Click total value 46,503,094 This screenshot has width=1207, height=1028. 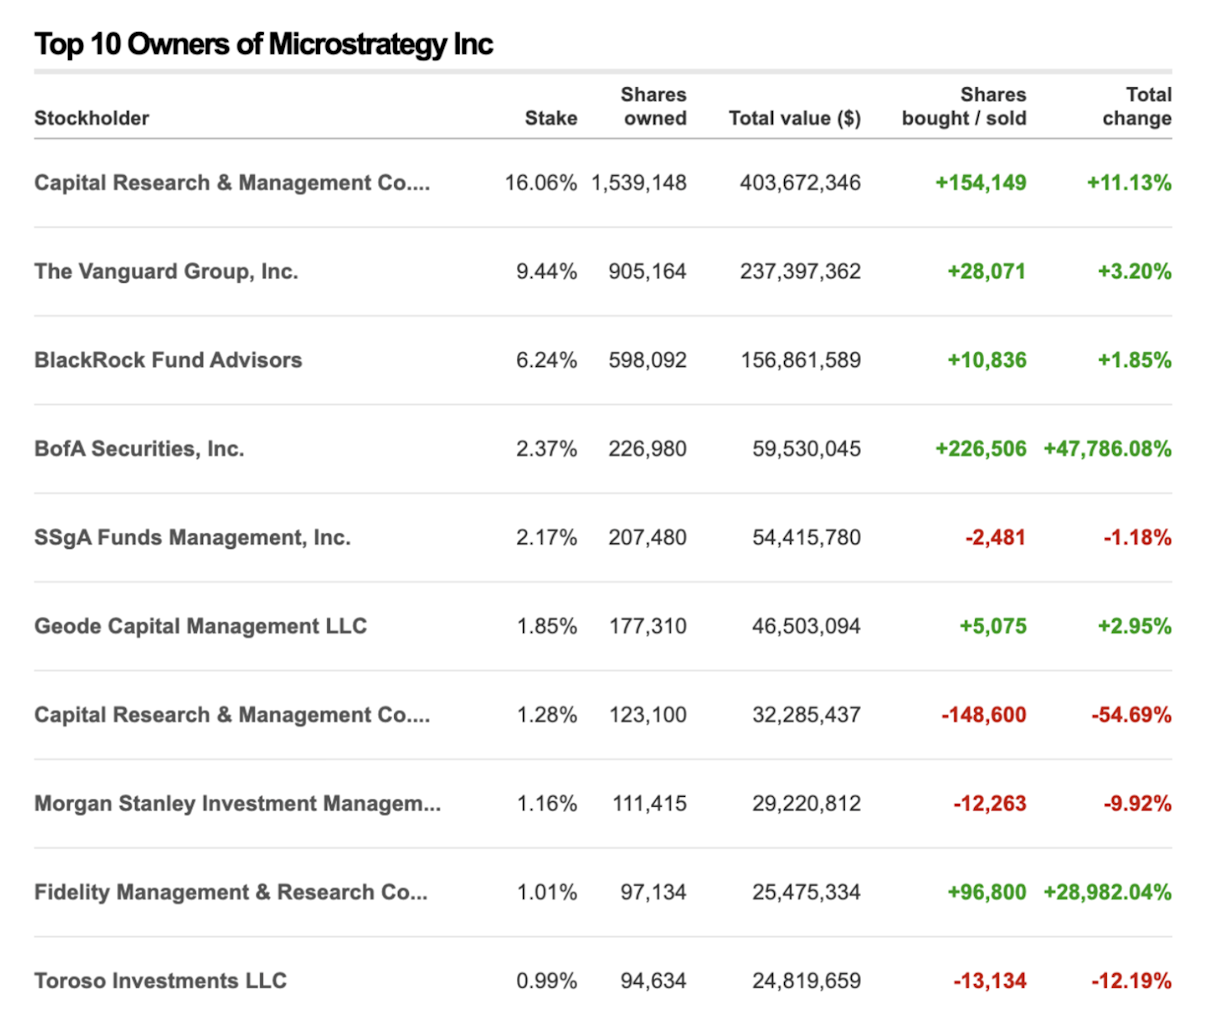tap(806, 626)
